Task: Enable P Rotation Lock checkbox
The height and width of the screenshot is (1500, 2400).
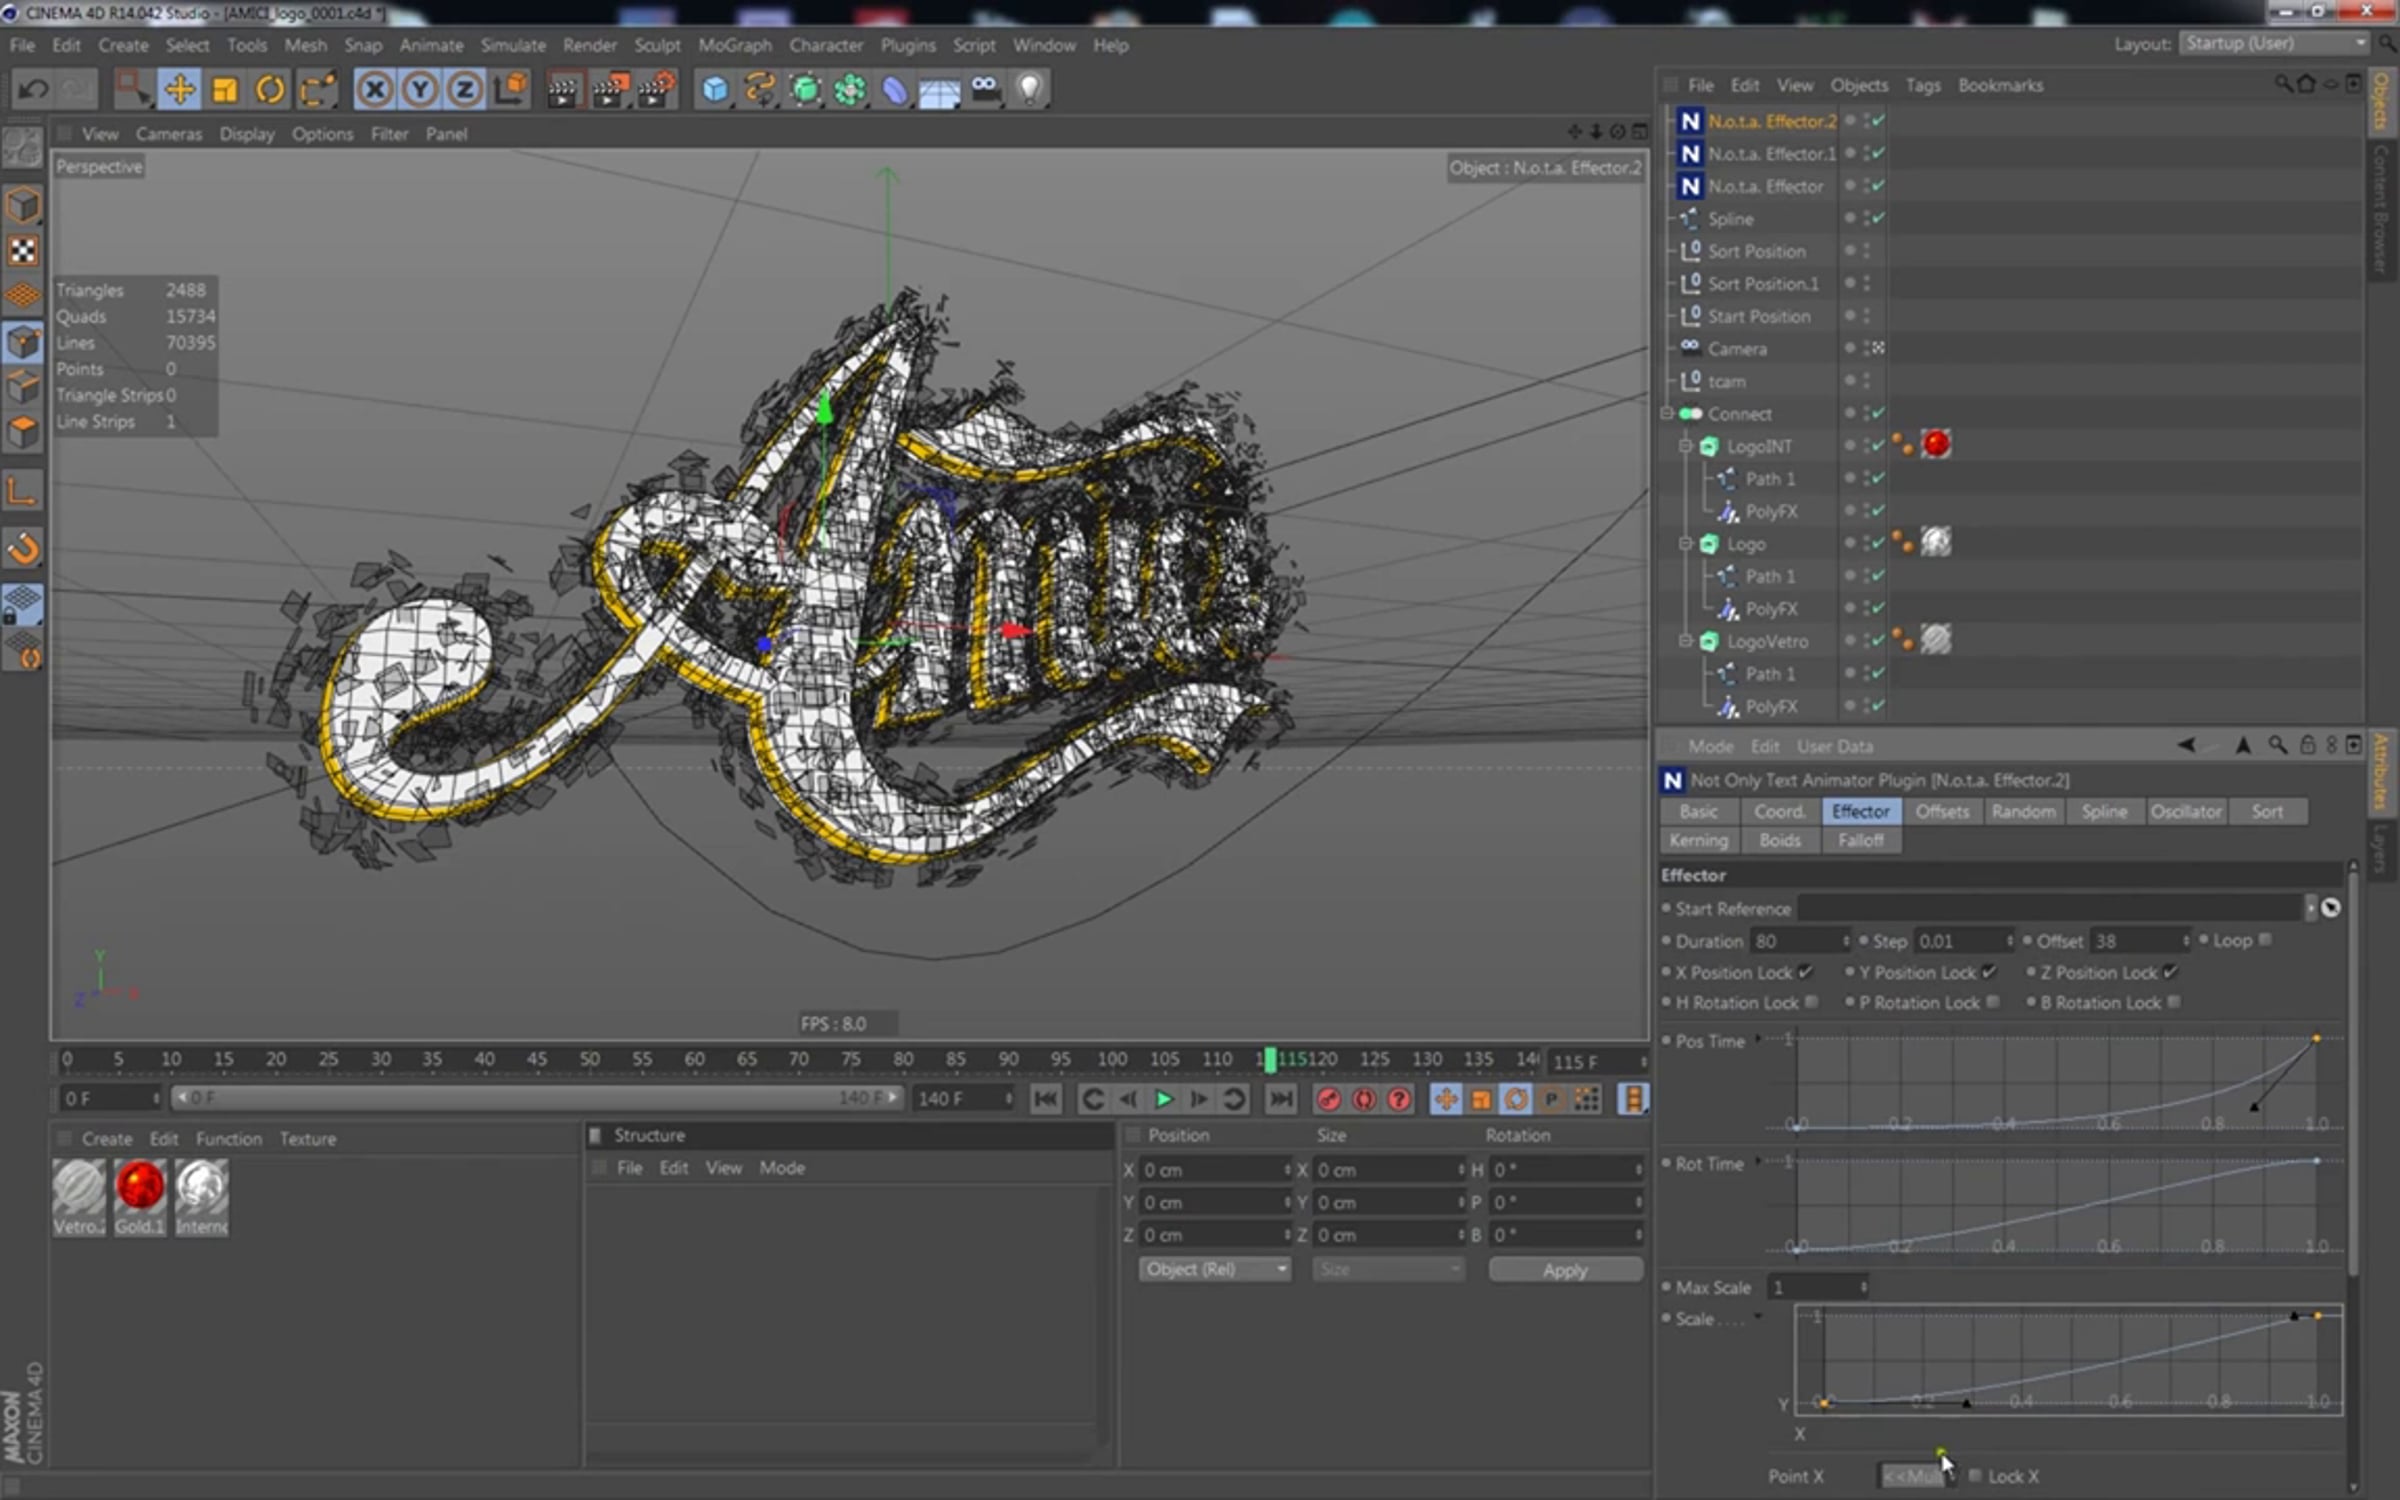Action: [1993, 1002]
